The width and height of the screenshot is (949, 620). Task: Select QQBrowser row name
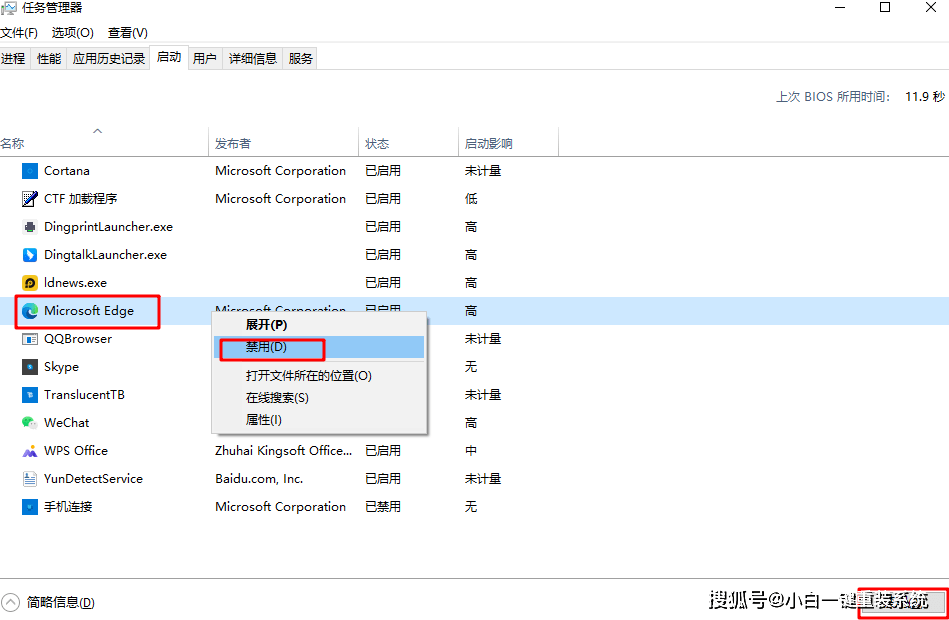point(78,339)
